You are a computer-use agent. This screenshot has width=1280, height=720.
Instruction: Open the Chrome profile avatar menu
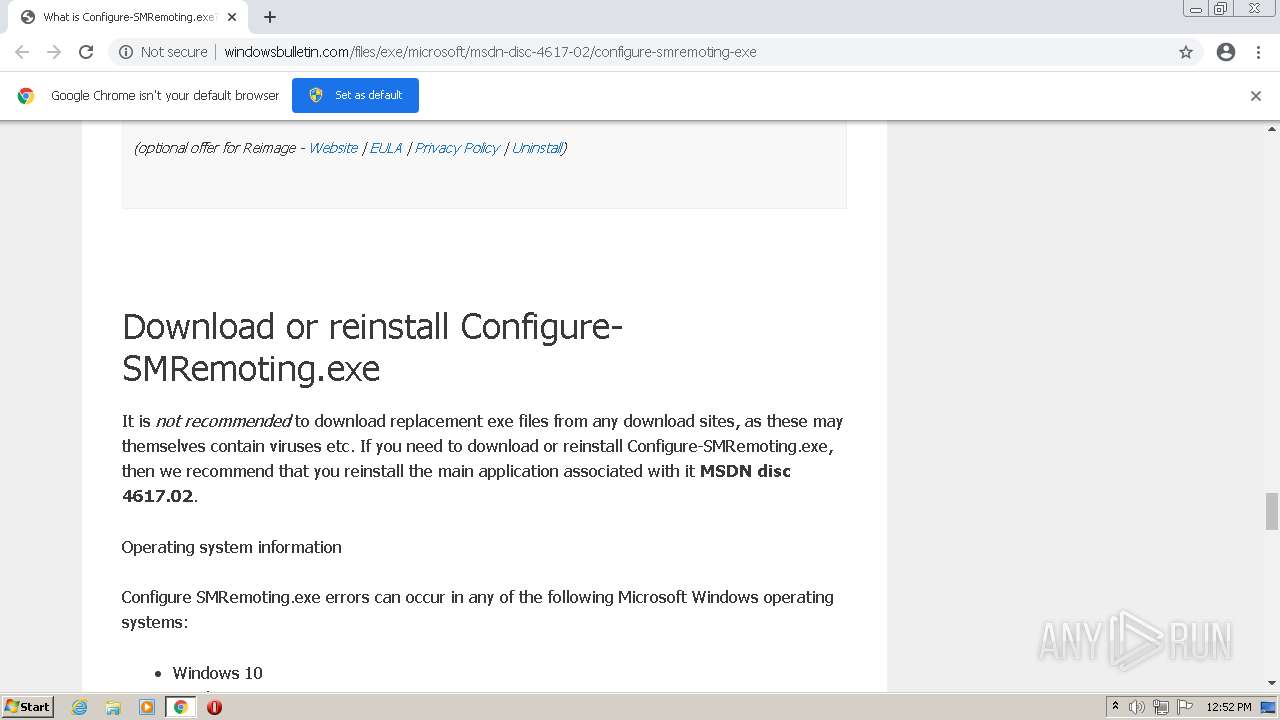(1226, 52)
